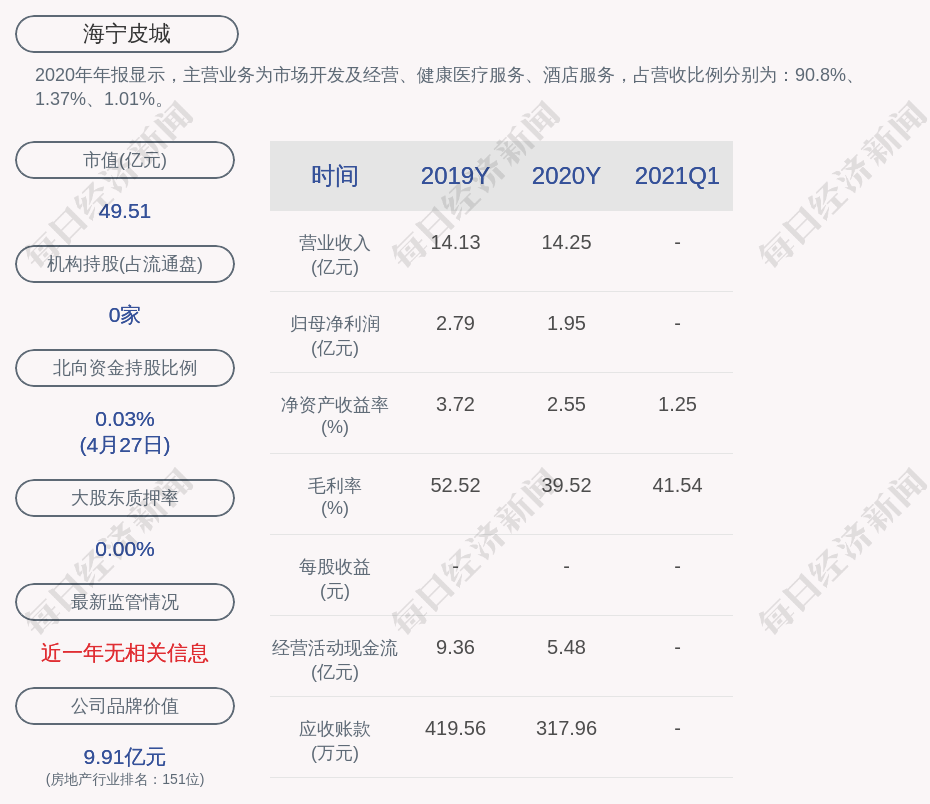Screen dimensions: 930x804
Task: Click the 52.52 gross margin cell
Action: pos(455,486)
